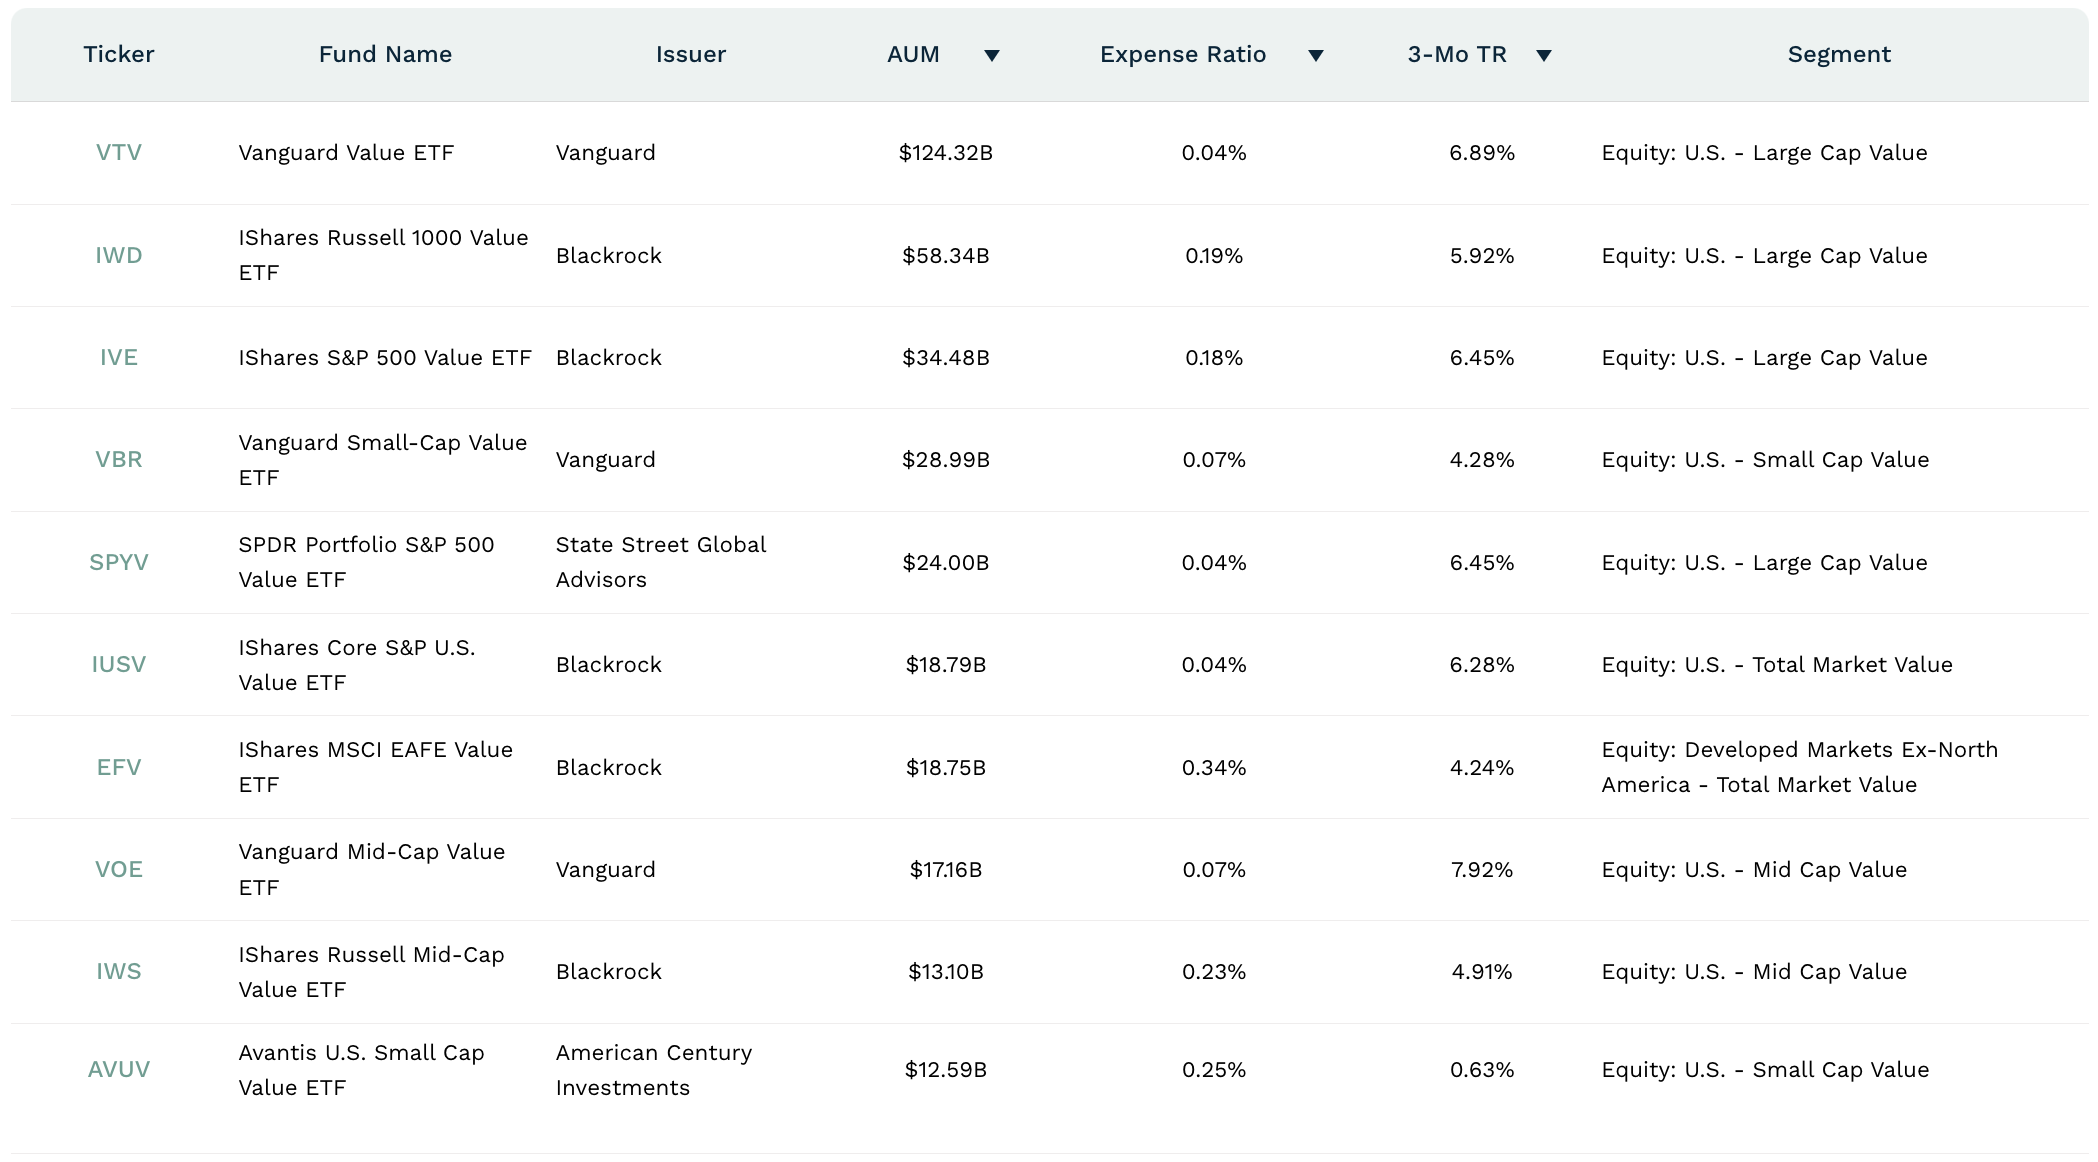Open the VTV ticker link
This screenshot has width=2098, height=1162.
point(119,152)
